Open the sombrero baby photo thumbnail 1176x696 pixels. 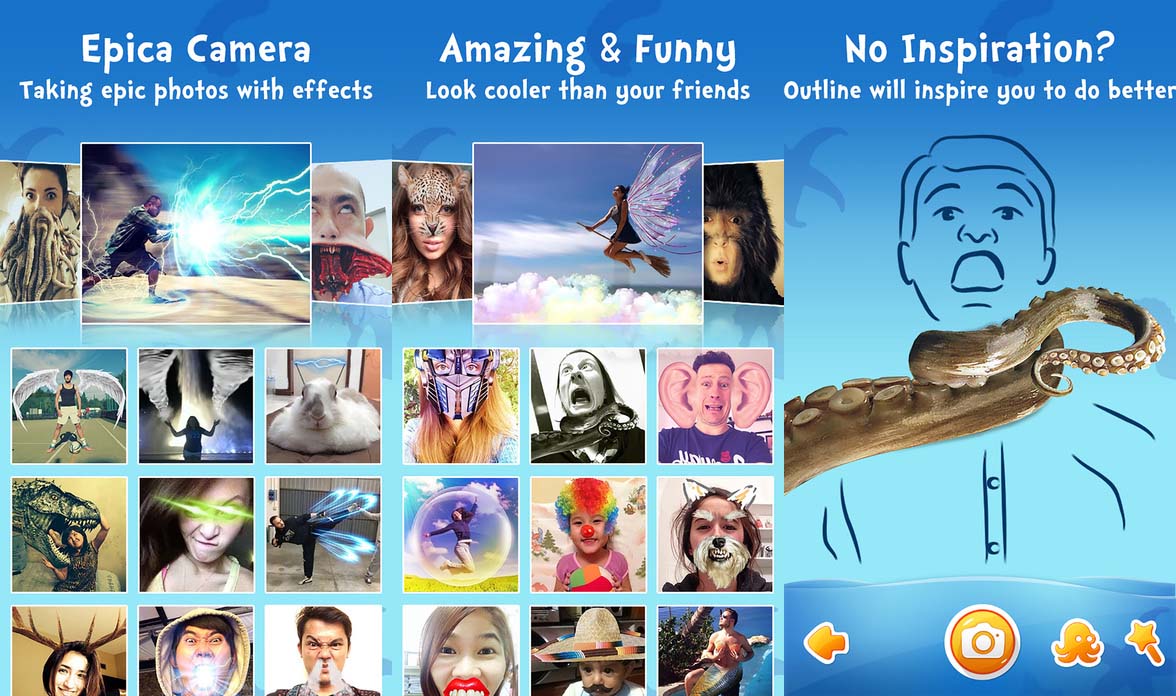[588, 650]
